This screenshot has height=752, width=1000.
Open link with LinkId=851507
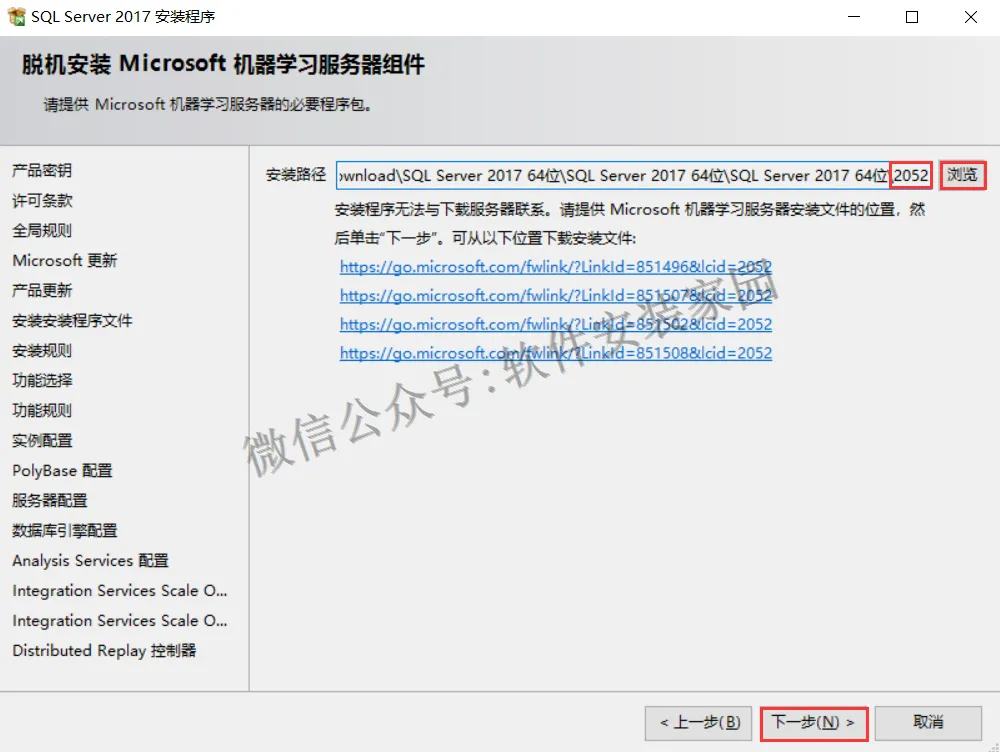pos(555,295)
